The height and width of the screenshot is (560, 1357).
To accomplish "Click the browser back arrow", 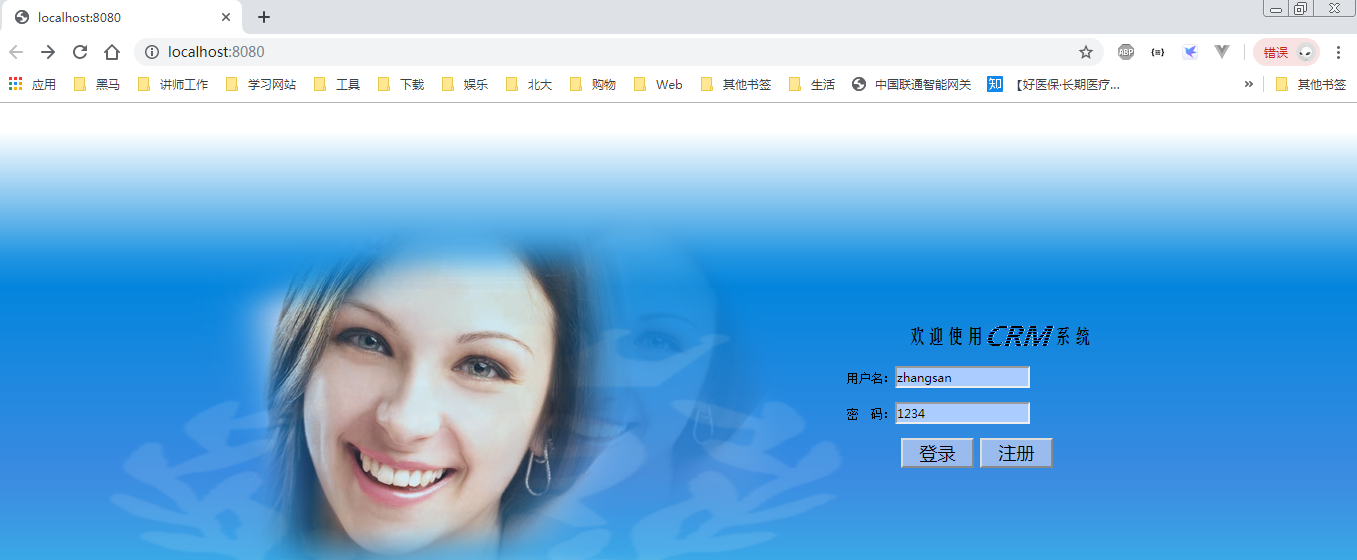I will pyautogui.click(x=16, y=52).
